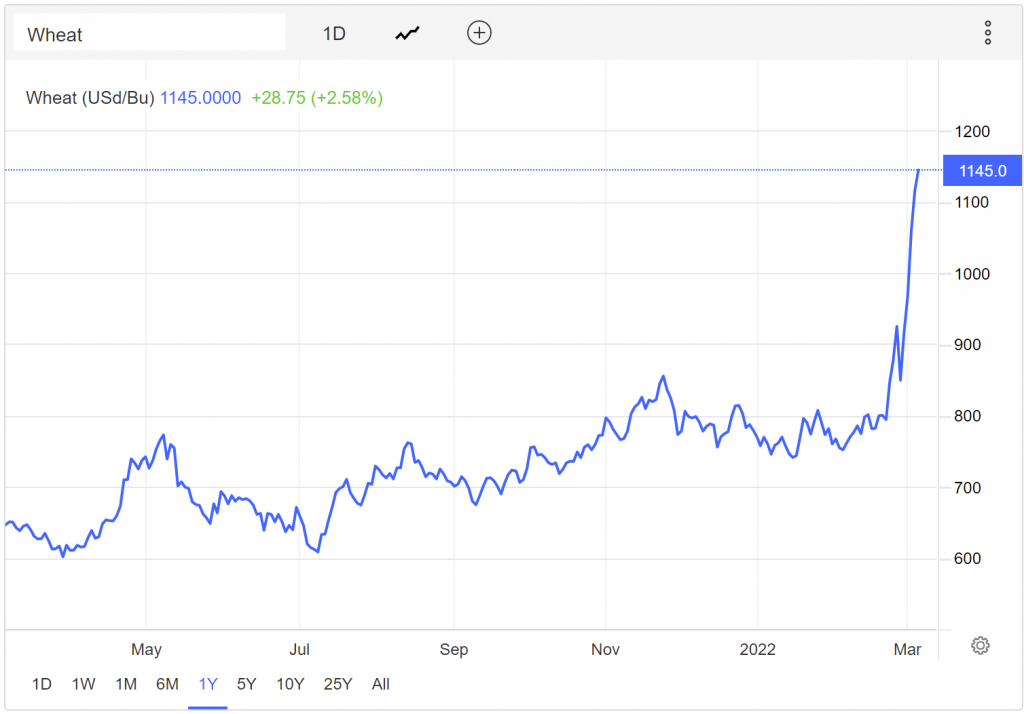Click the latest data point at 1145
Viewport: 1024px width, 714px height.
[x=918, y=170]
